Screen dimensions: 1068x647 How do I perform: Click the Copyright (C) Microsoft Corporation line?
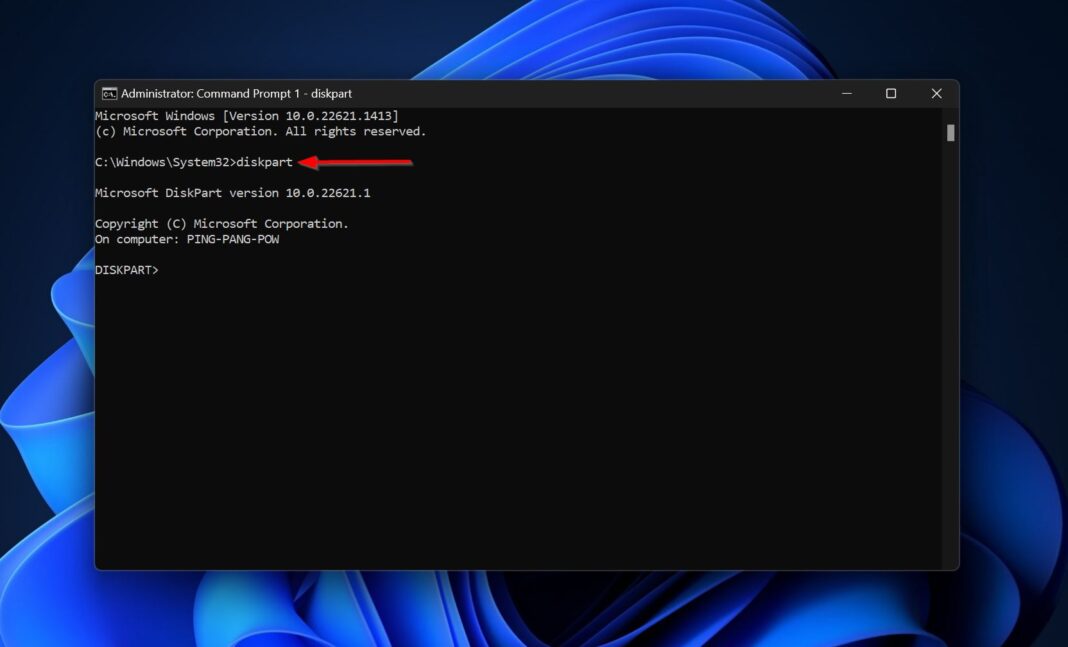coord(221,224)
